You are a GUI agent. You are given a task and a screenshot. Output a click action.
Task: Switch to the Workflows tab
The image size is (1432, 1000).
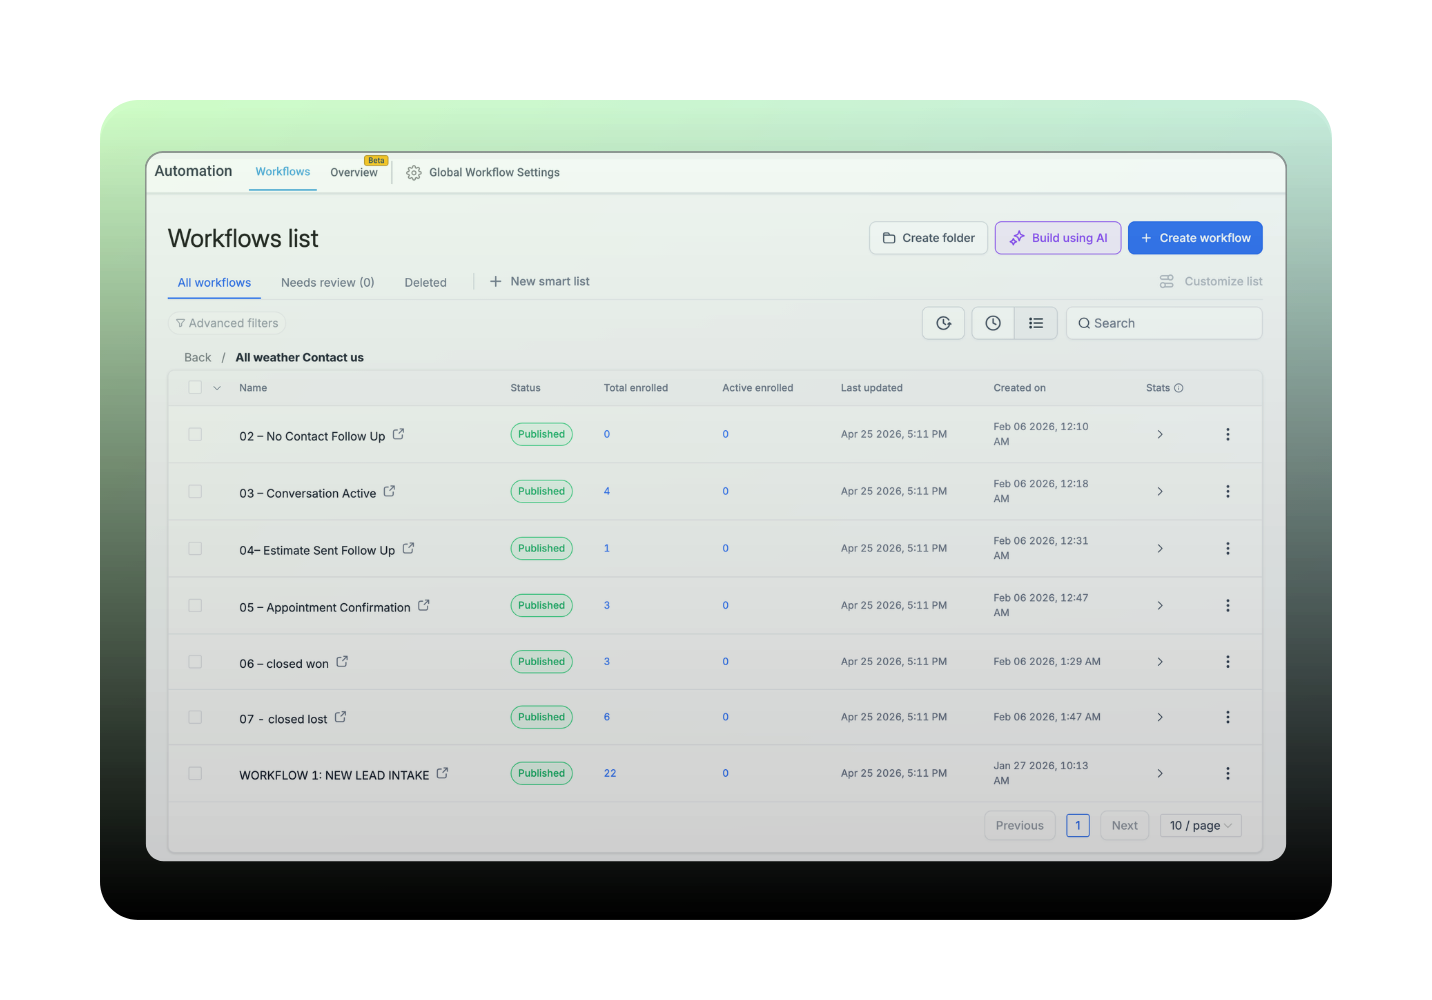(x=283, y=172)
